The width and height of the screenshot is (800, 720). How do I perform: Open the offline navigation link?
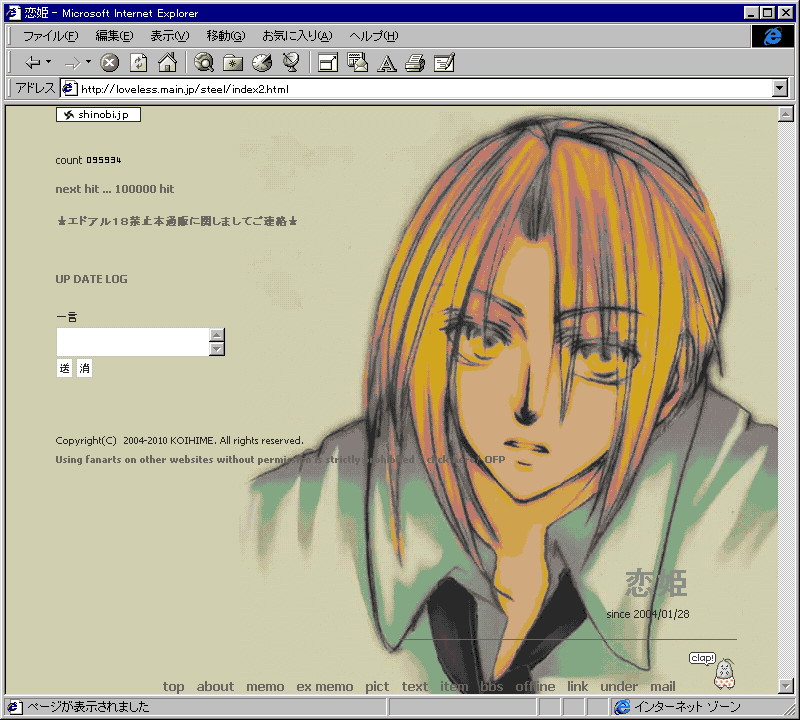(x=535, y=687)
